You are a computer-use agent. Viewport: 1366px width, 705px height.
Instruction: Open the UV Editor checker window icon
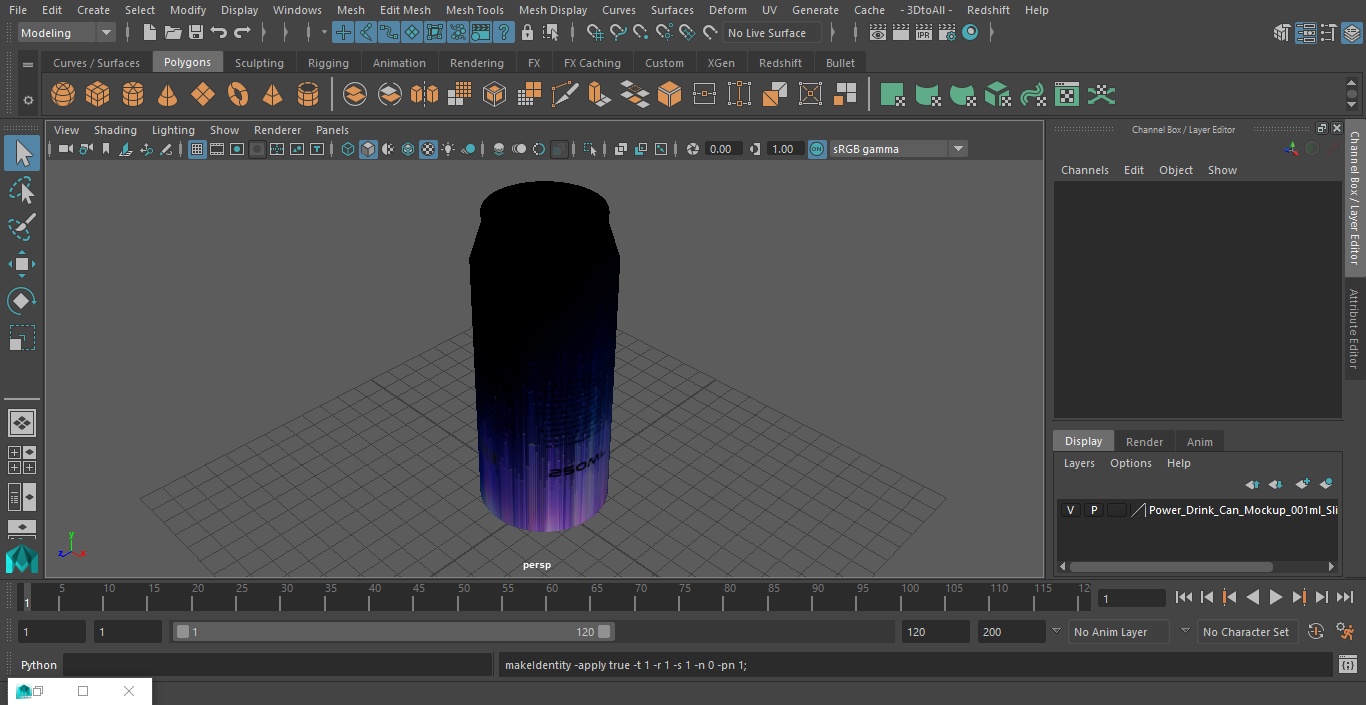click(1067, 95)
